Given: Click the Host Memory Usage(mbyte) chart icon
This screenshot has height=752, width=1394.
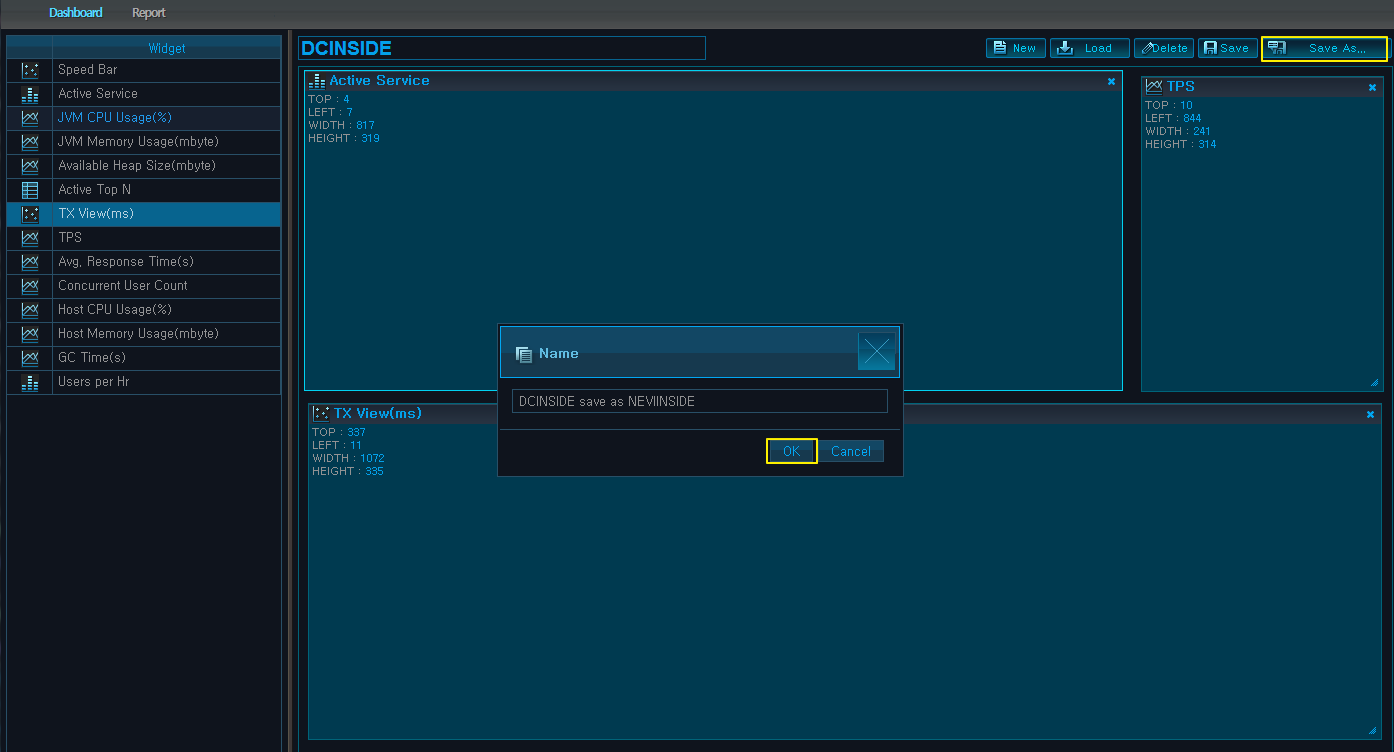Looking at the screenshot, I should (30, 334).
